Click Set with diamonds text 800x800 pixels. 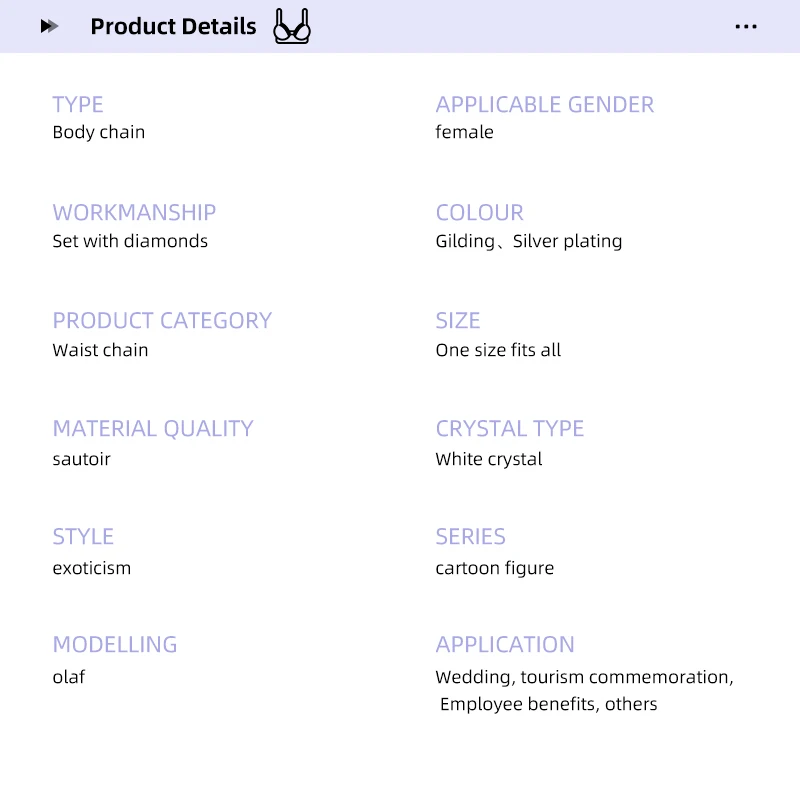[x=130, y=241]
